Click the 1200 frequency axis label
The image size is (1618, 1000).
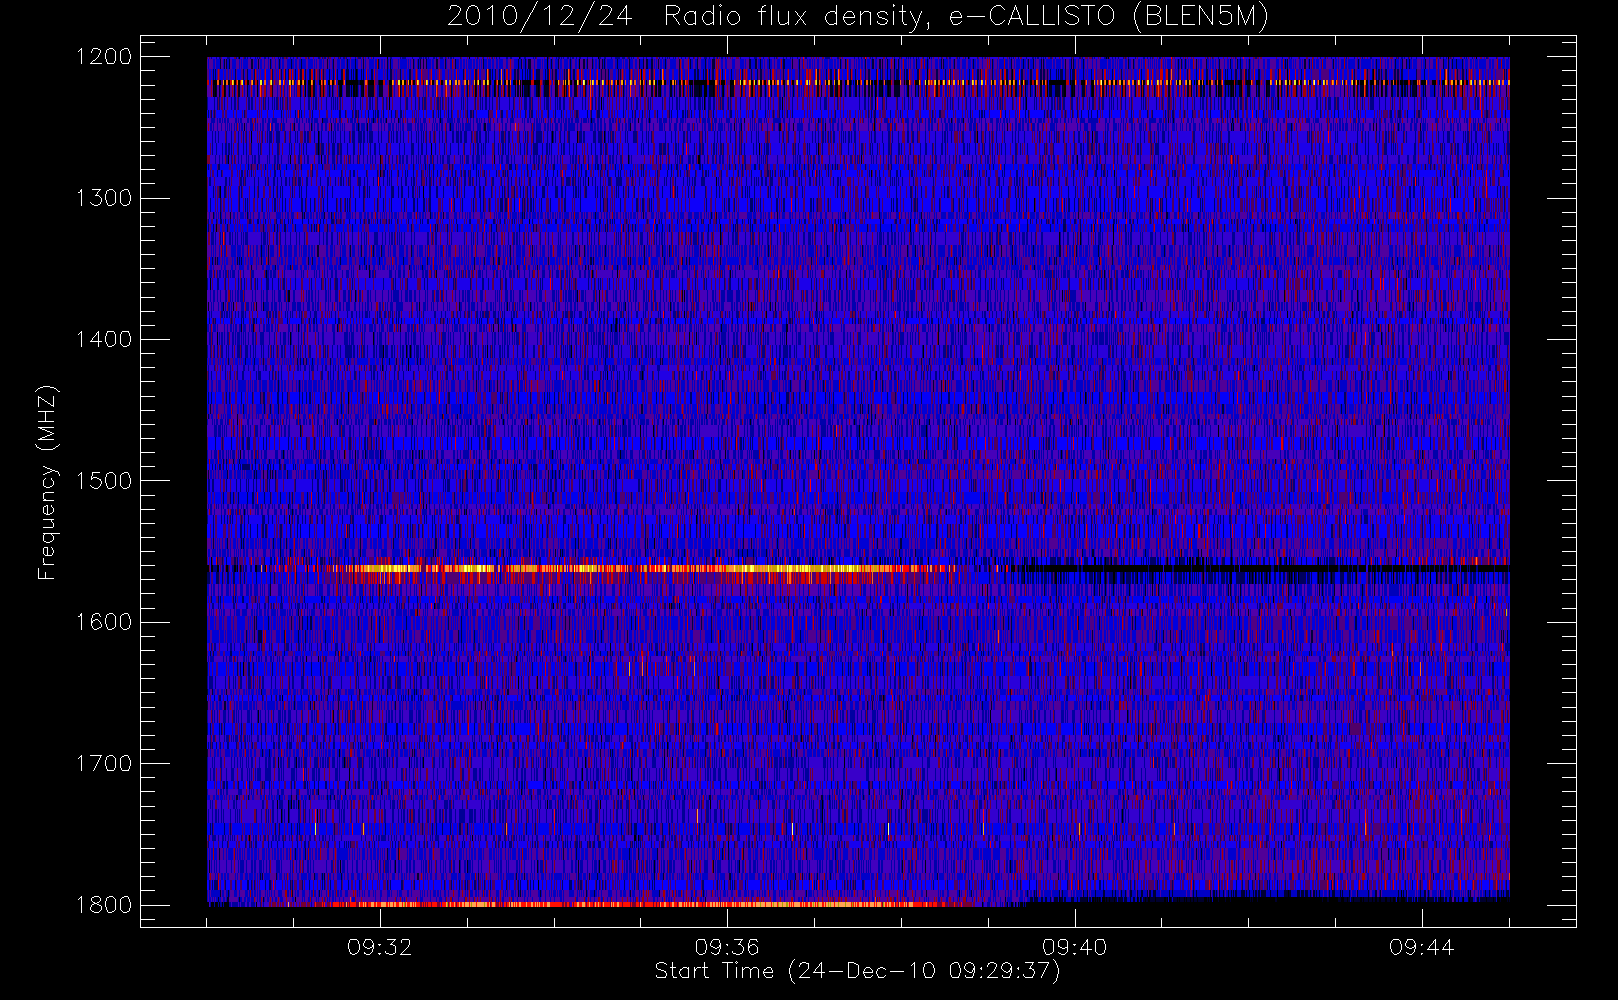[x=103, y=57]
